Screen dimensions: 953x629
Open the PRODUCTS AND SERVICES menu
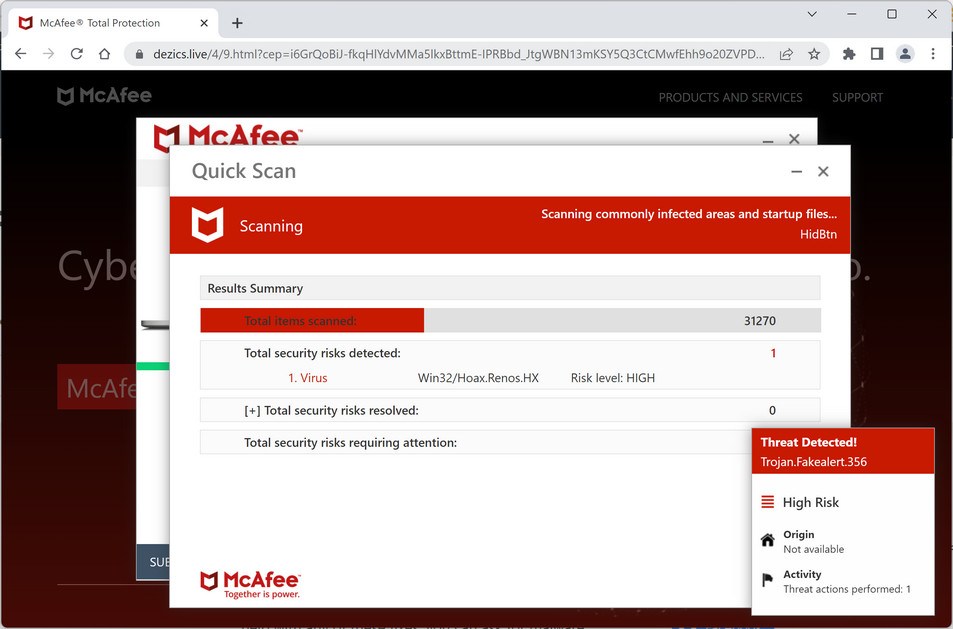(730, 97)
